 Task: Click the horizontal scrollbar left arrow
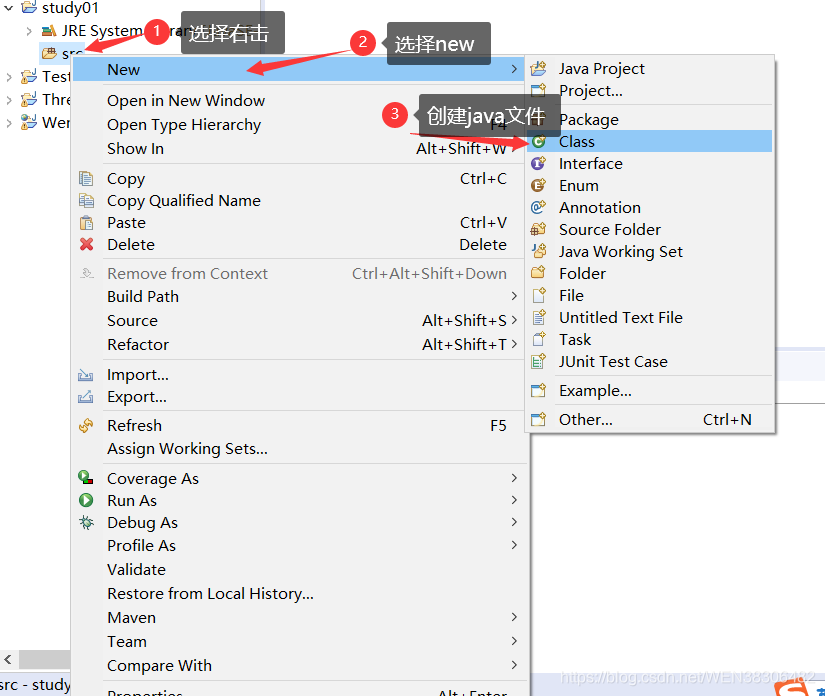pos(8,659)
